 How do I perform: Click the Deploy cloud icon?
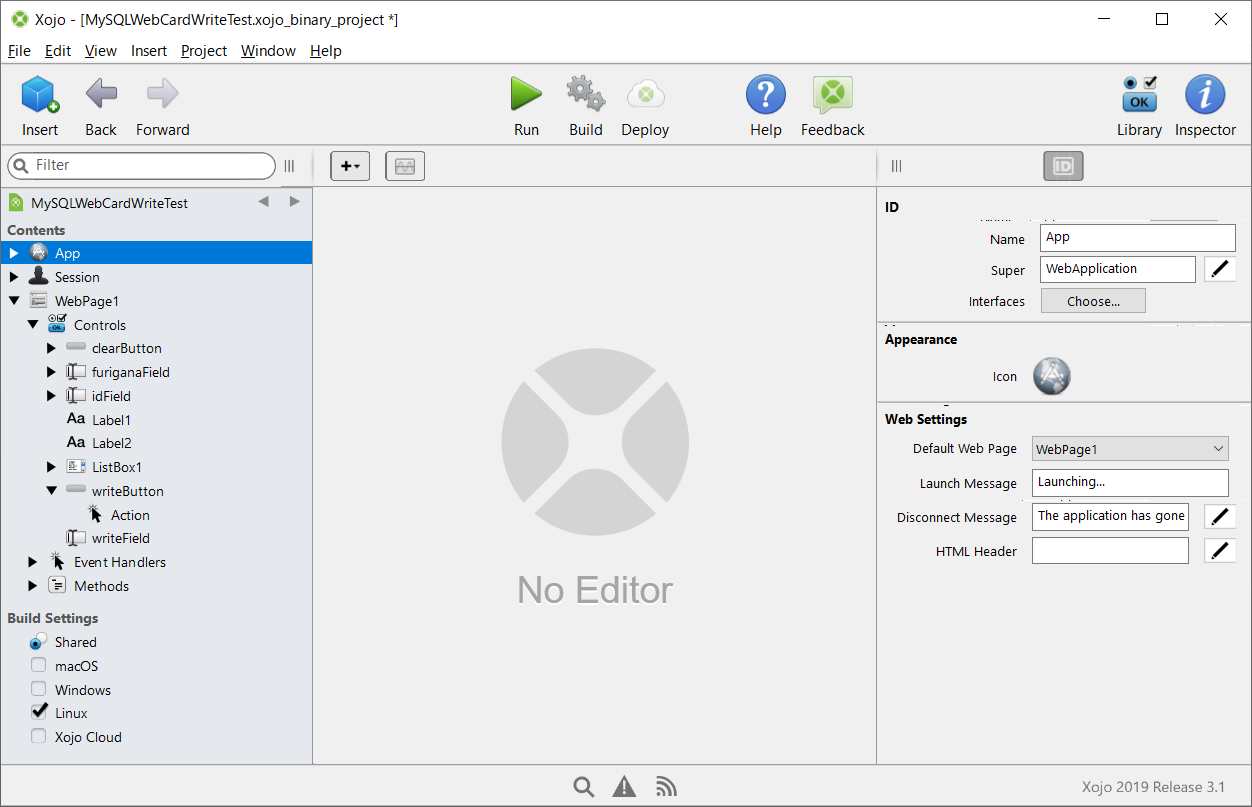tap(646, 95)
